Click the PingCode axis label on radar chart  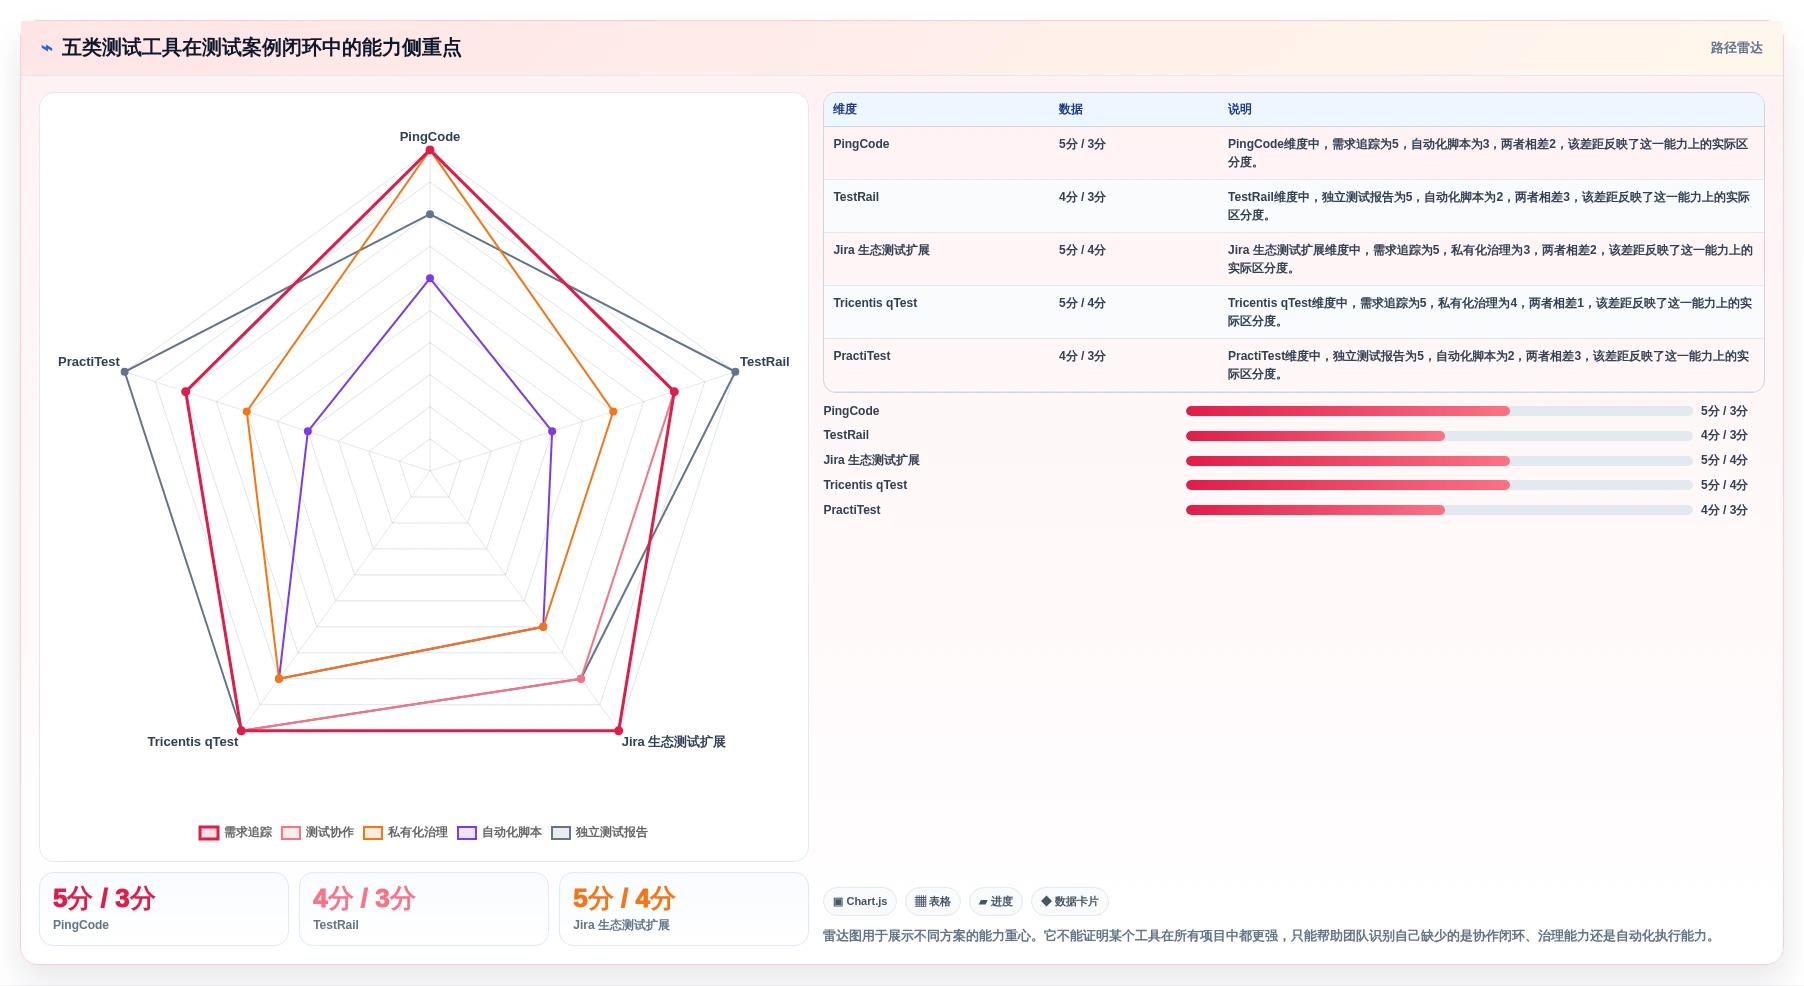[430, 137]
